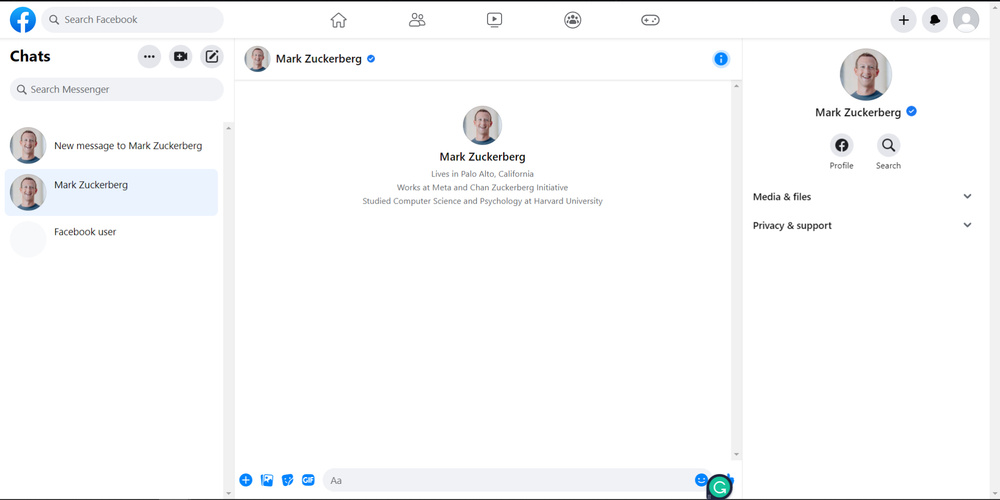
Task: Open the Groups icon in top navigation
Action: 573,20
